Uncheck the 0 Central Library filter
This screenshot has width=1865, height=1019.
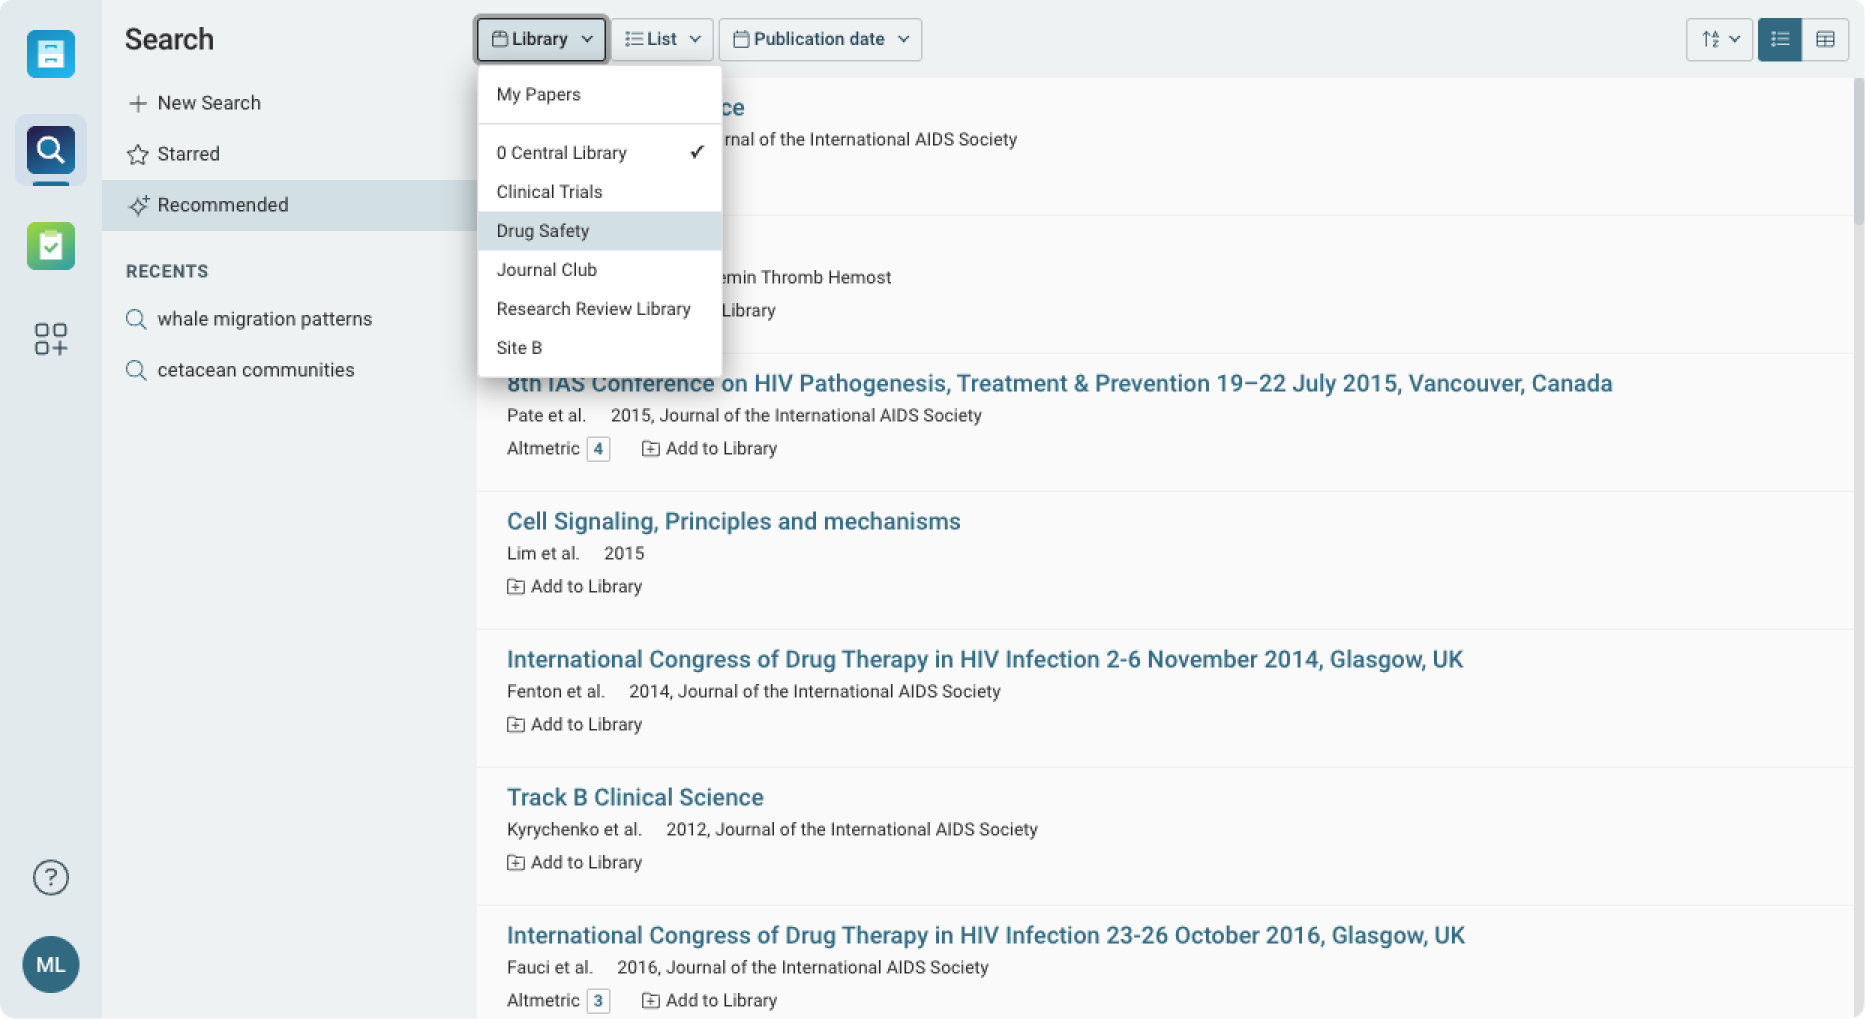pyautogui.click(x=560, y=152)
